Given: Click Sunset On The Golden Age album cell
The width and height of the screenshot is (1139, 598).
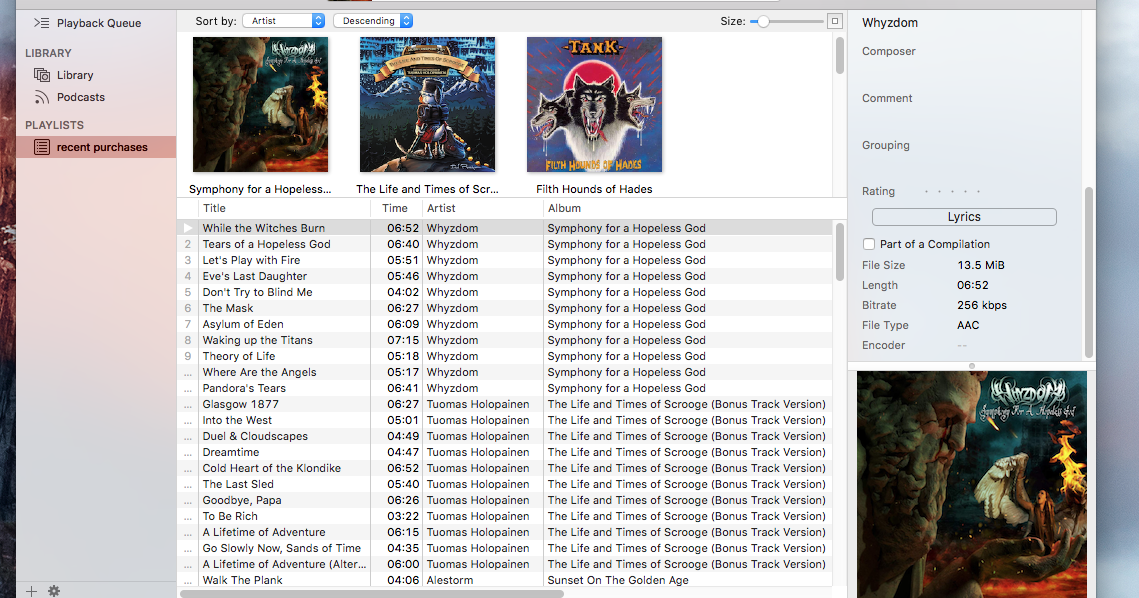Looking at the screenshot, I should (x=618, y=580).
